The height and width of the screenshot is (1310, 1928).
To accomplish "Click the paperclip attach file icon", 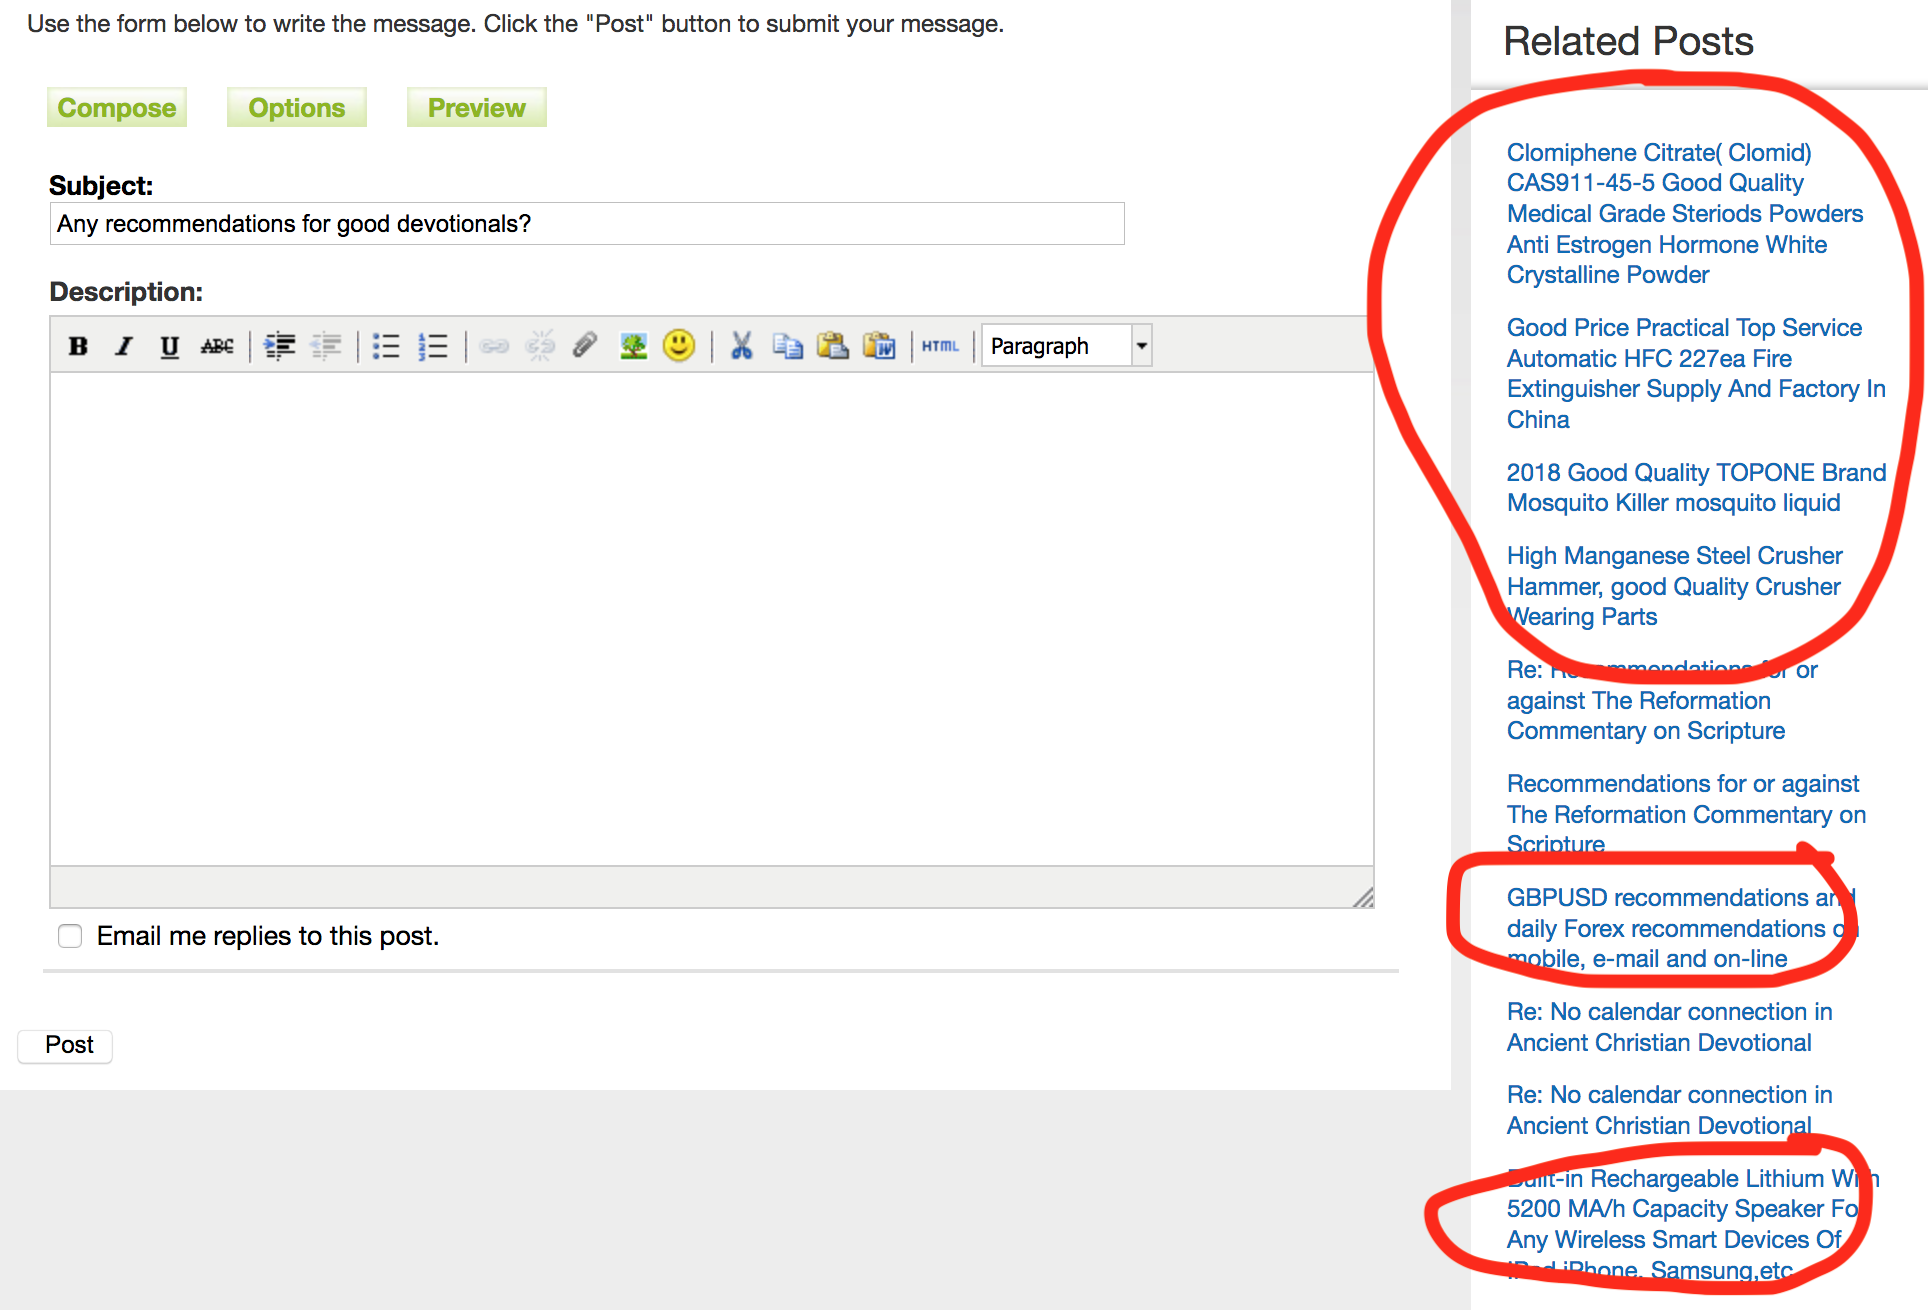I will coord(585,346).
